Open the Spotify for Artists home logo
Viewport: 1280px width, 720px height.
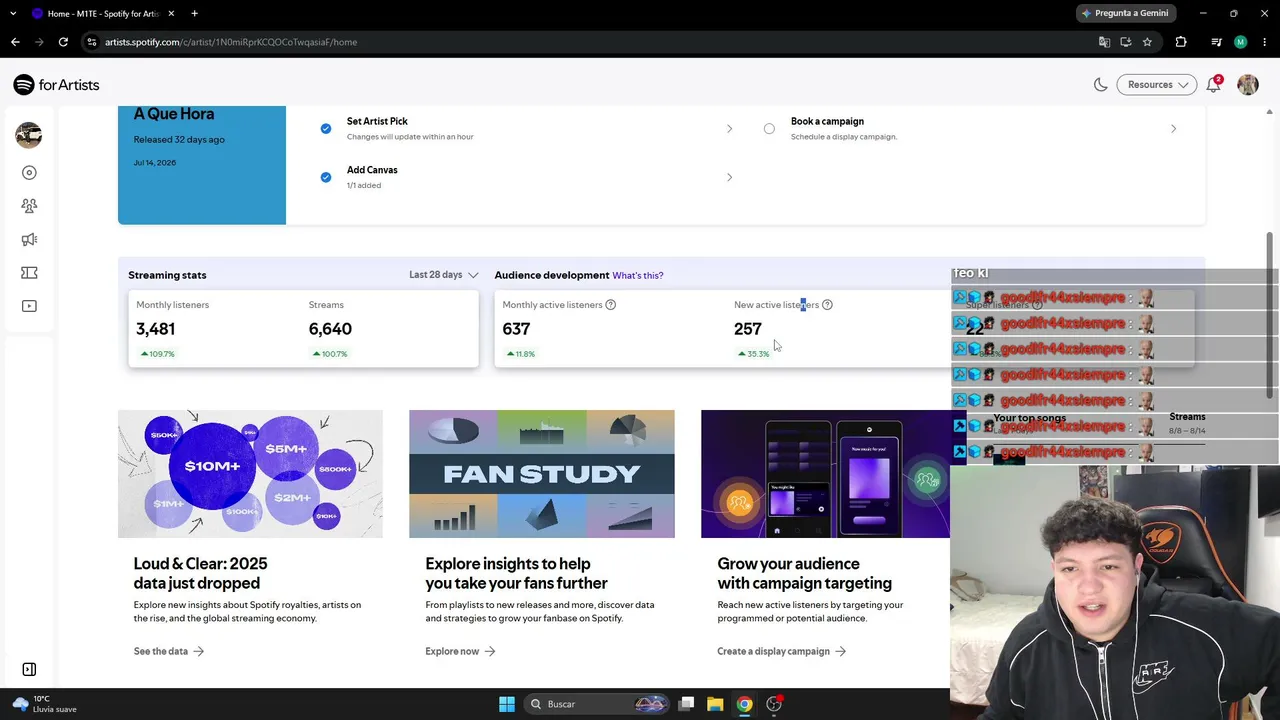click(56, 85)
